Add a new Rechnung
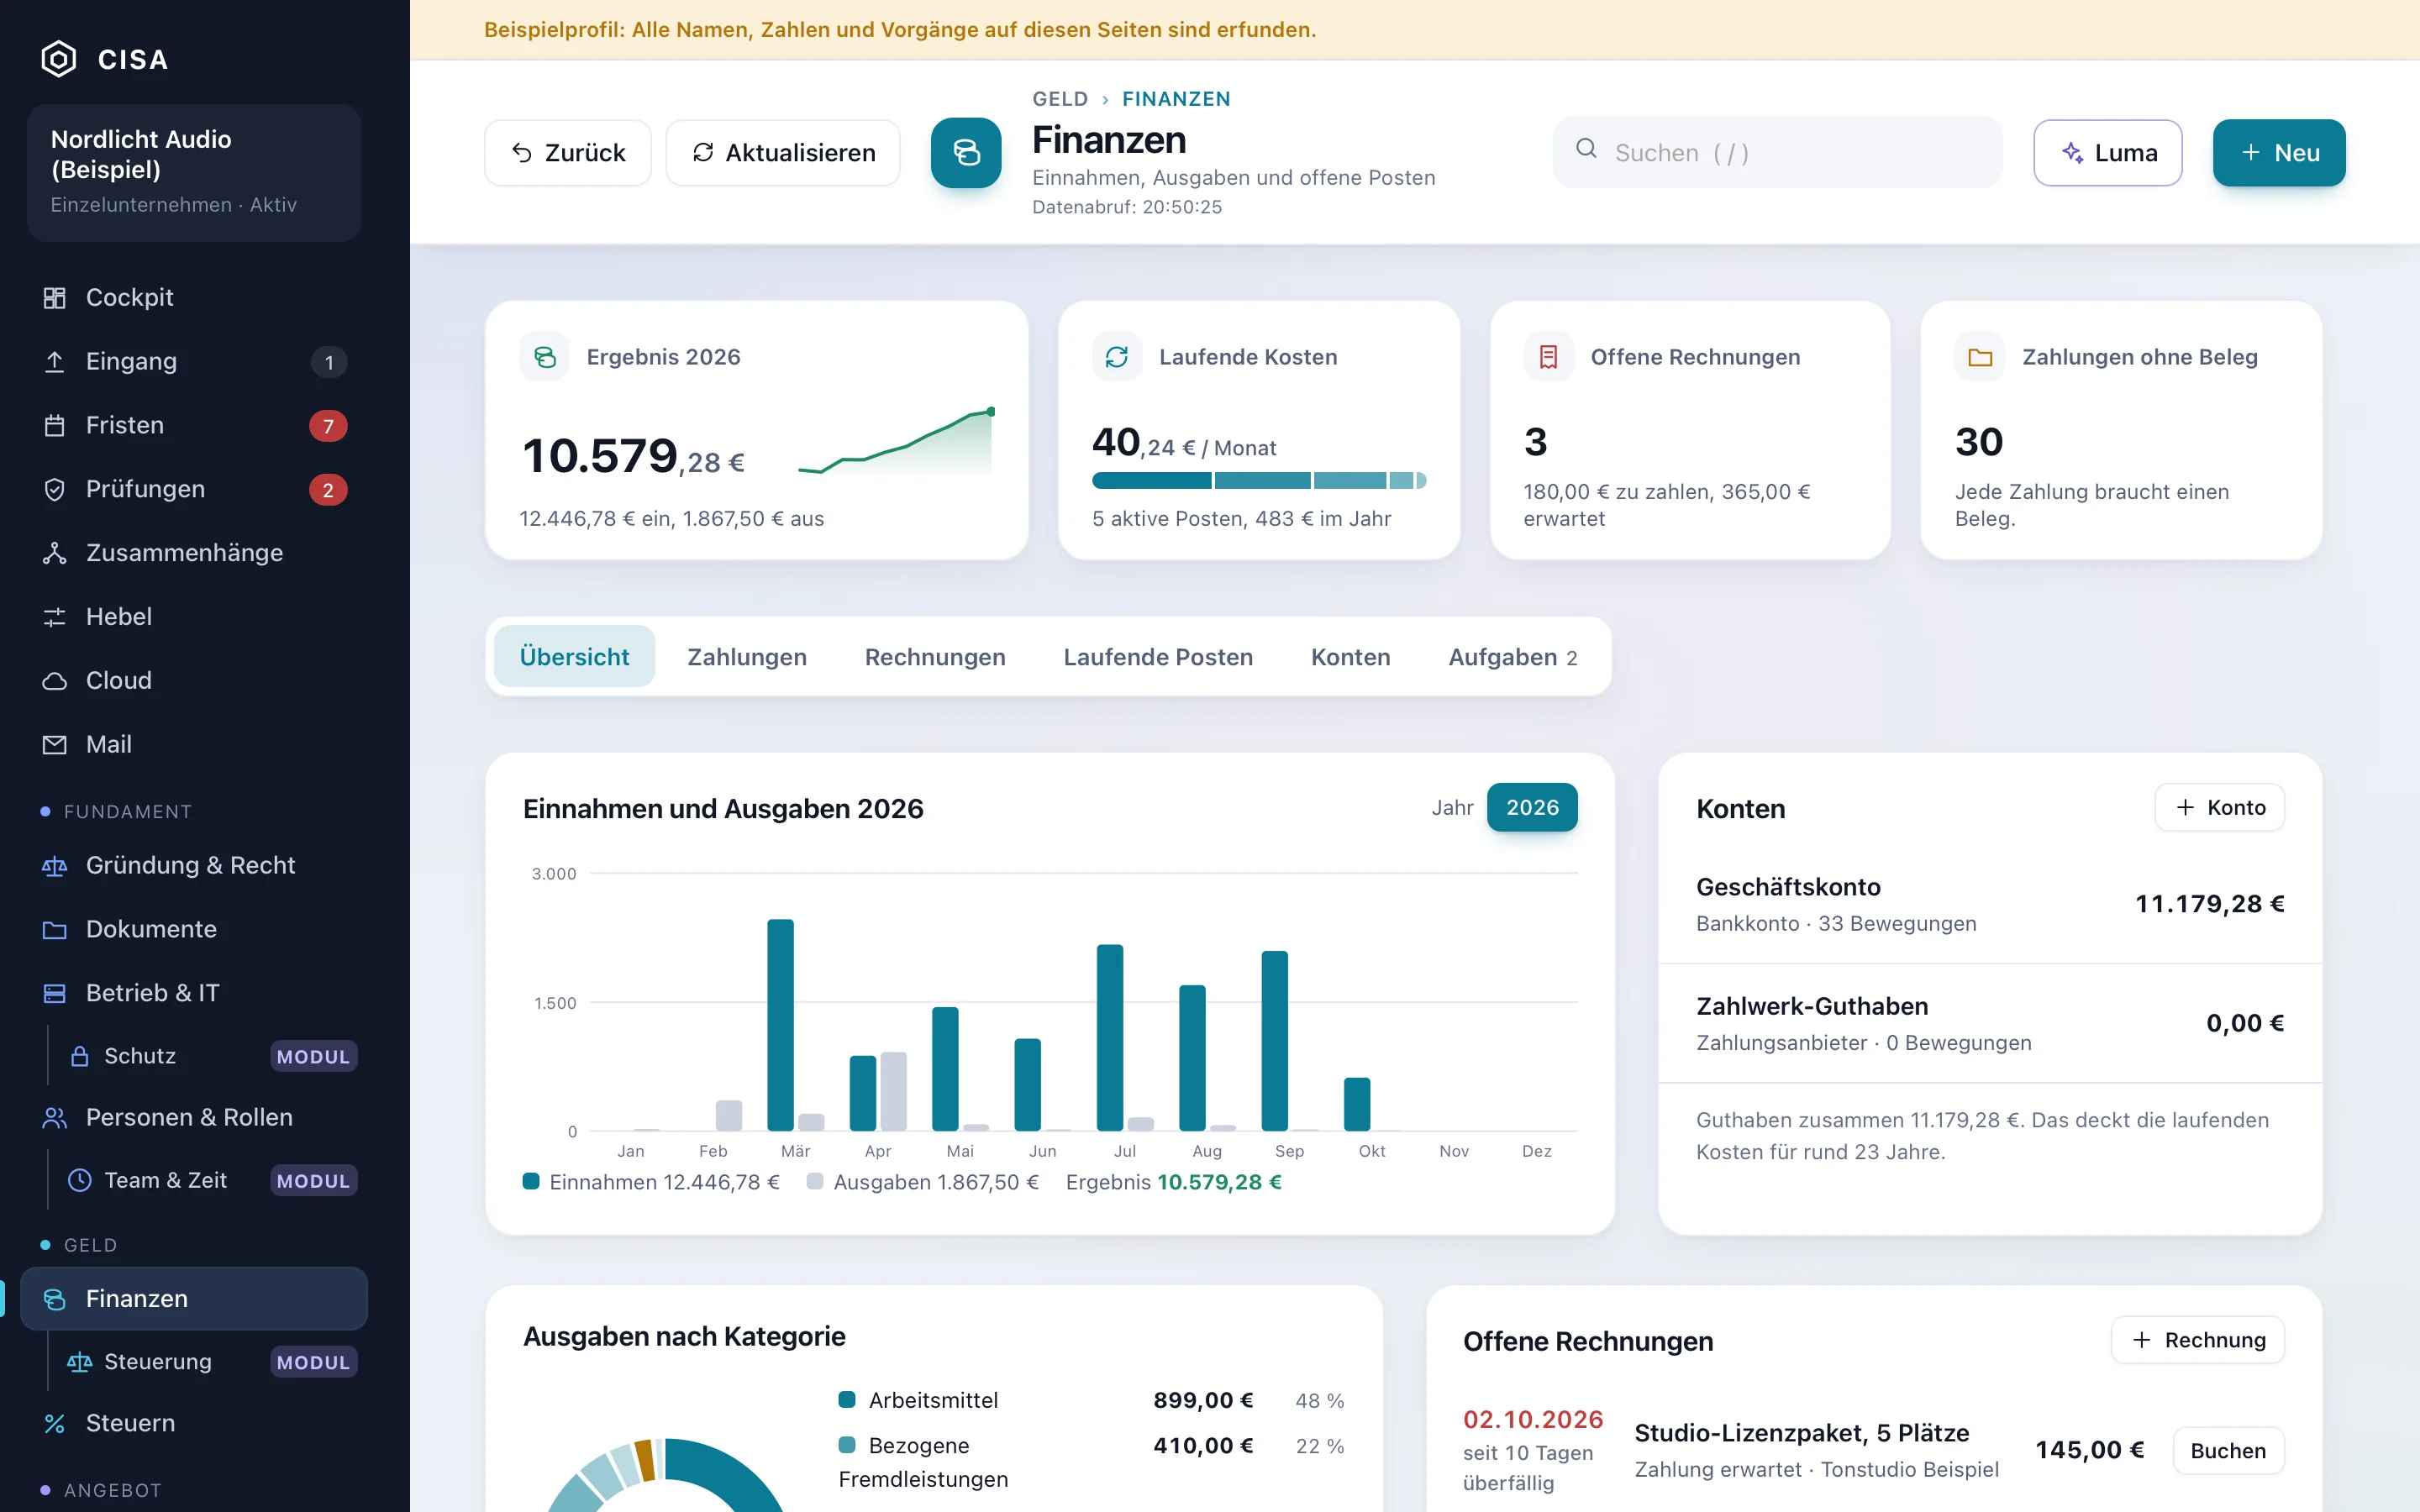 point(2198,1340)
